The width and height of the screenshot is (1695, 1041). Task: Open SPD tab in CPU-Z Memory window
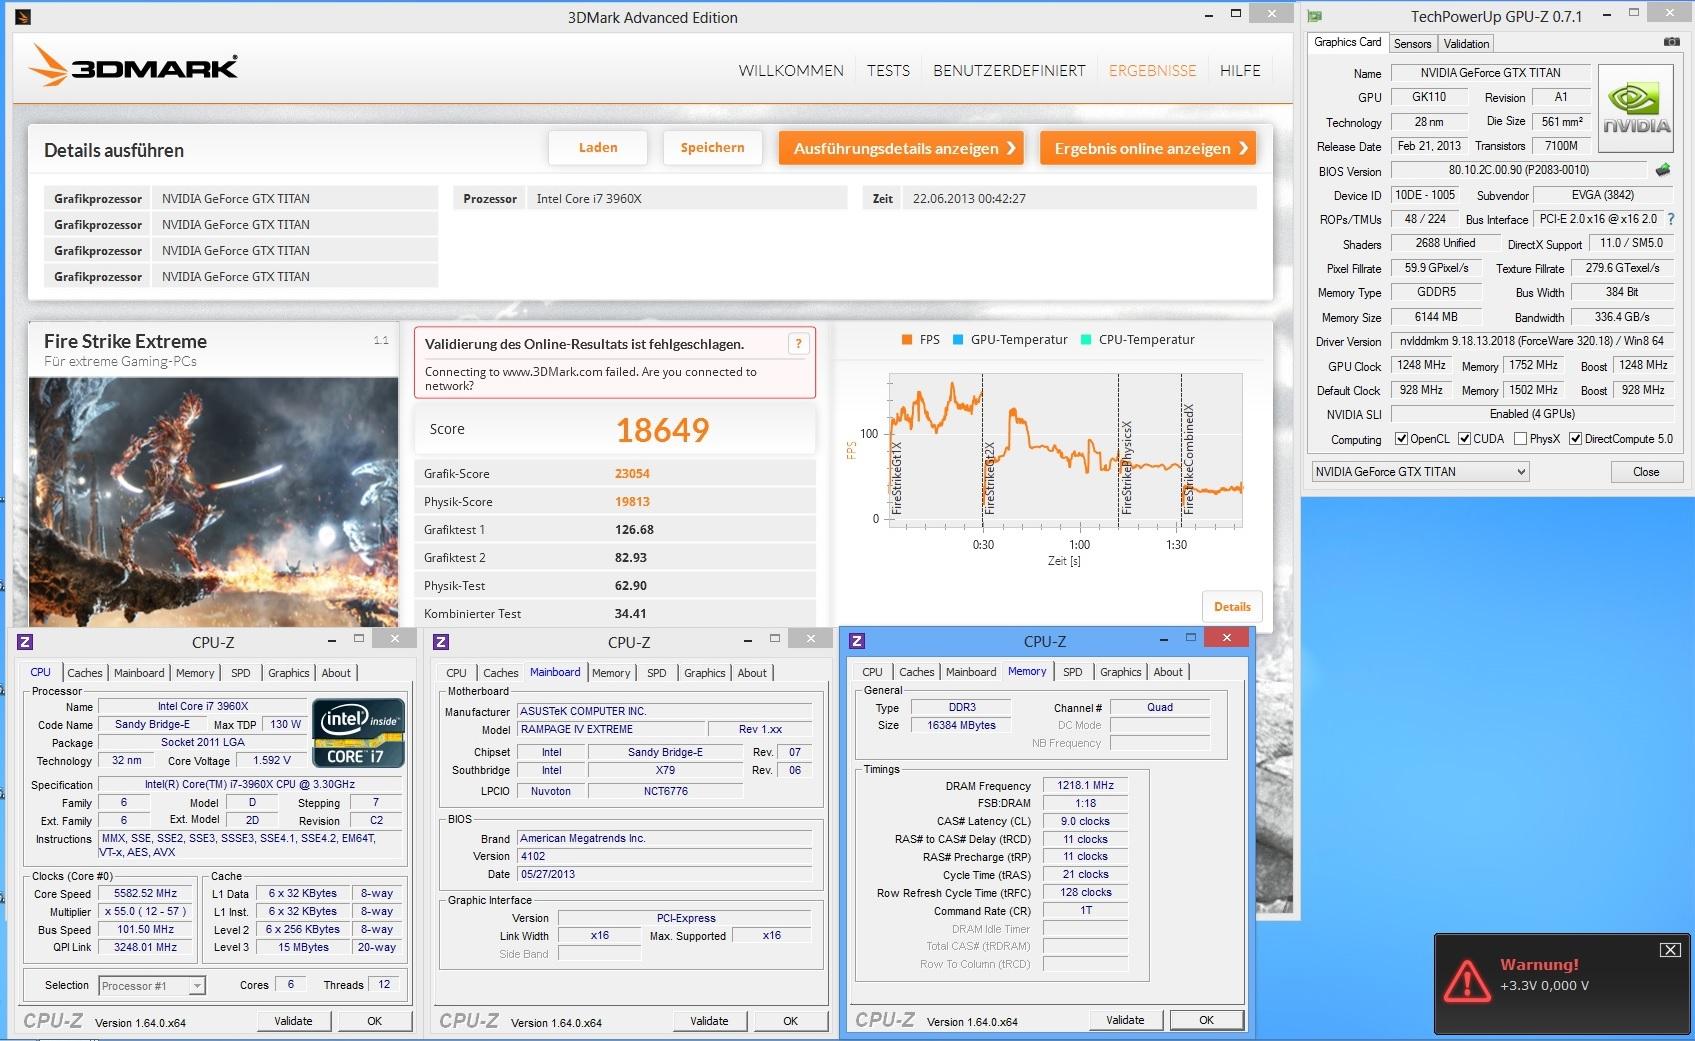[1072, 672]
